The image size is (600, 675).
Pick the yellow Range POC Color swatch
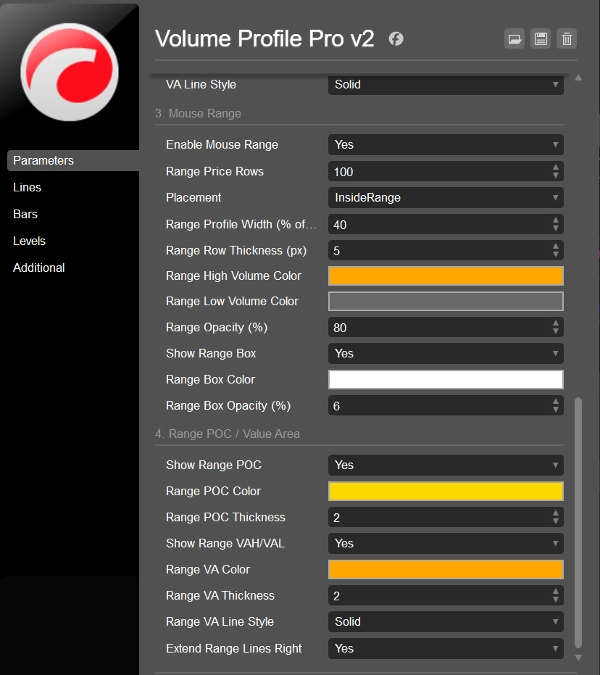pos(445,491)
